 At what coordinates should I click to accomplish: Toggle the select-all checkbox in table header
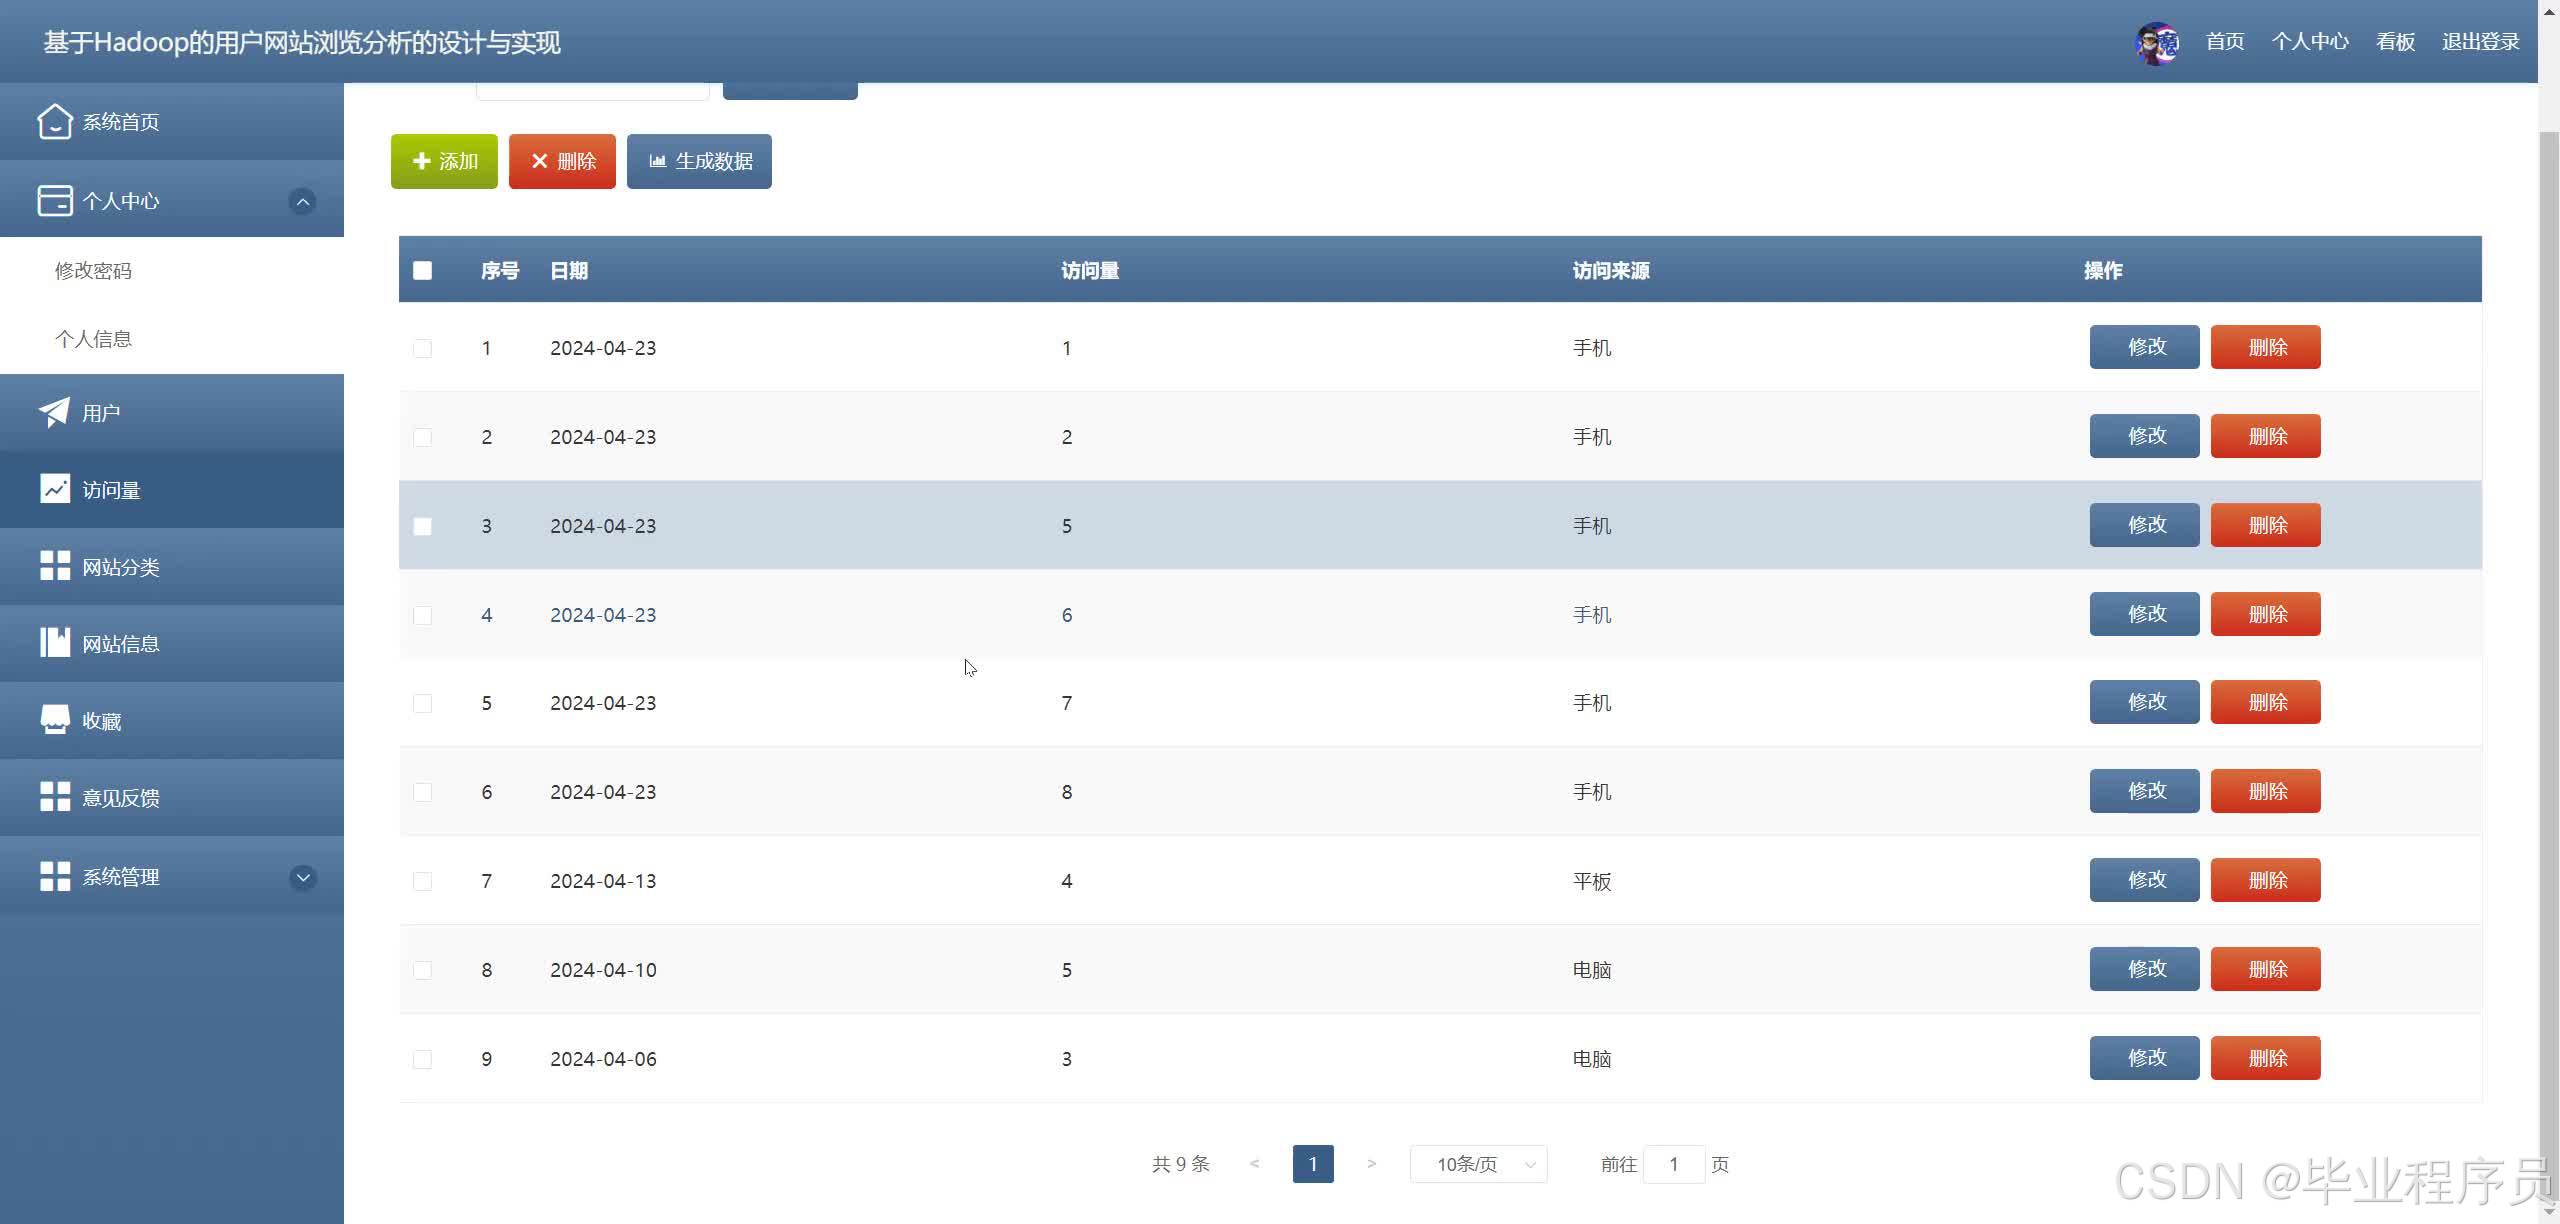(422, 270)
